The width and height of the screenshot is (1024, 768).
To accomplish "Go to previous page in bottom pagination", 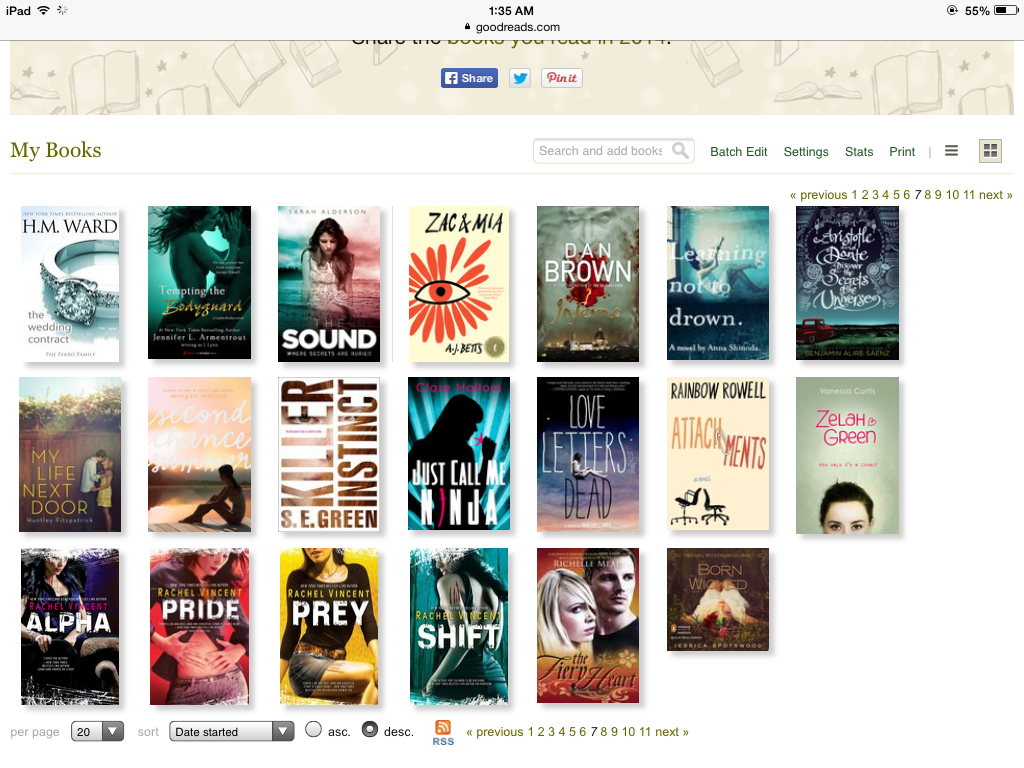I will pos(494,731).
